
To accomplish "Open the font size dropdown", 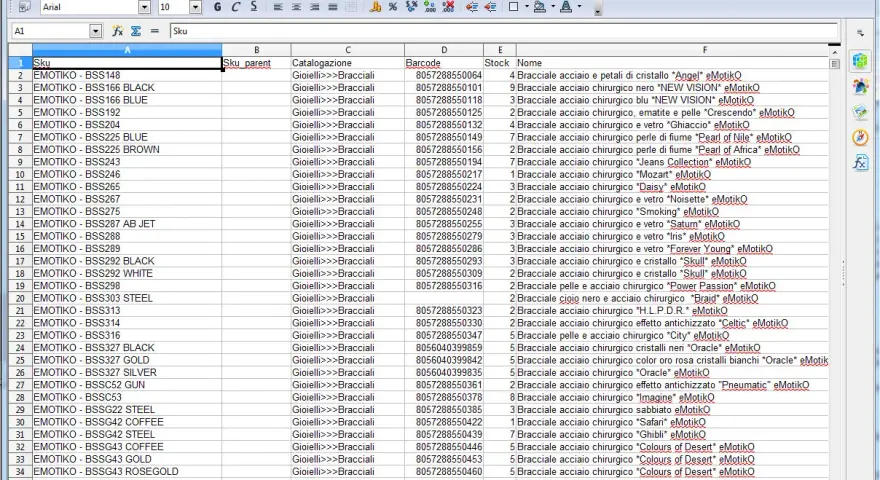I will click(x=195, y=7).
